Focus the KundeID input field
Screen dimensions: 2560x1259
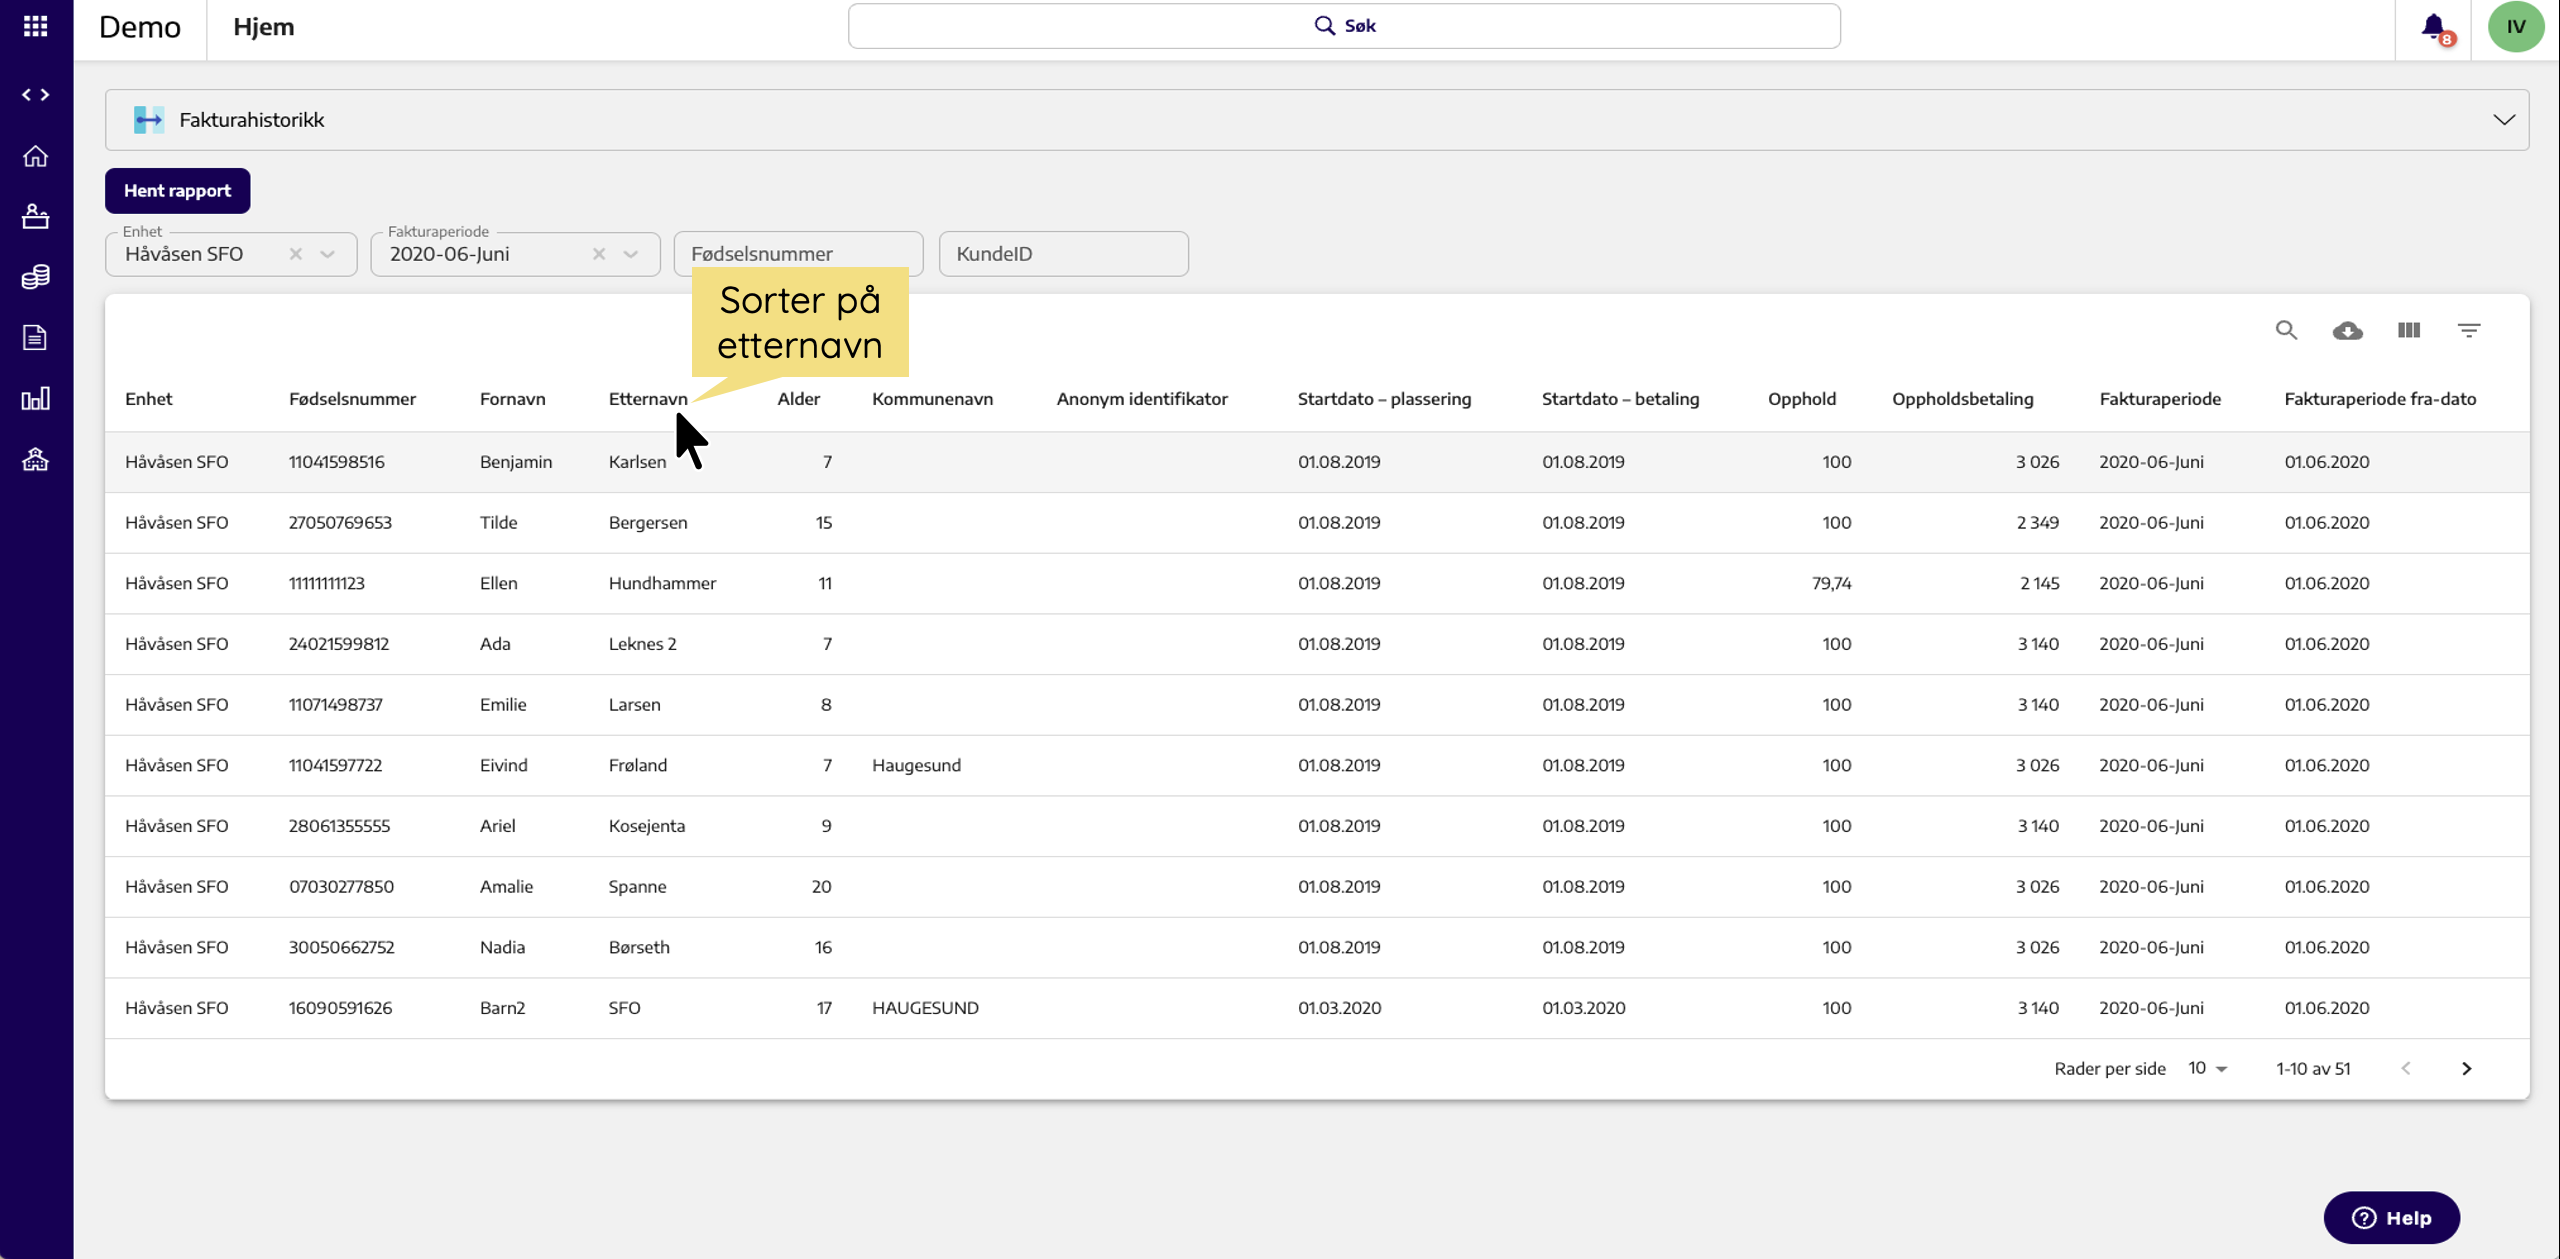coord(1063,254)
